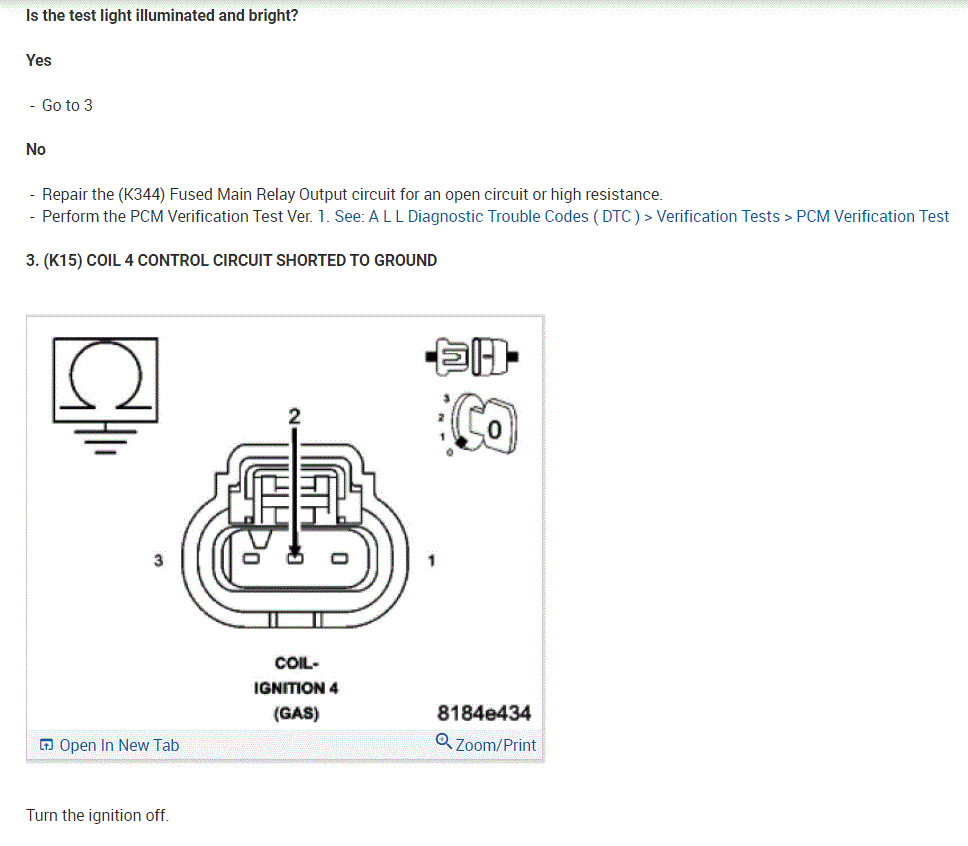
Task: Click the Open In New Tab icon
Action: point(46,745)
